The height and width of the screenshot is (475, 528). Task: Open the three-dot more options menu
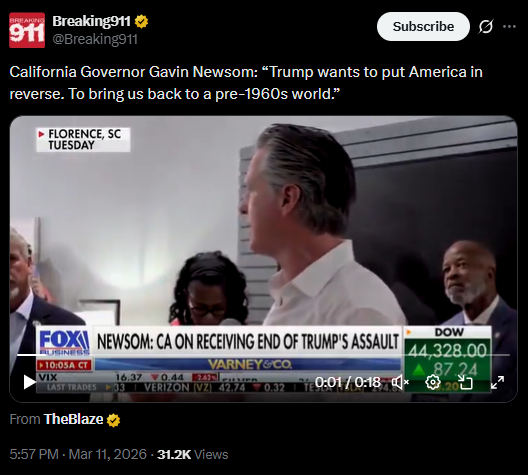pyautogui.click(x=509, y=27)
